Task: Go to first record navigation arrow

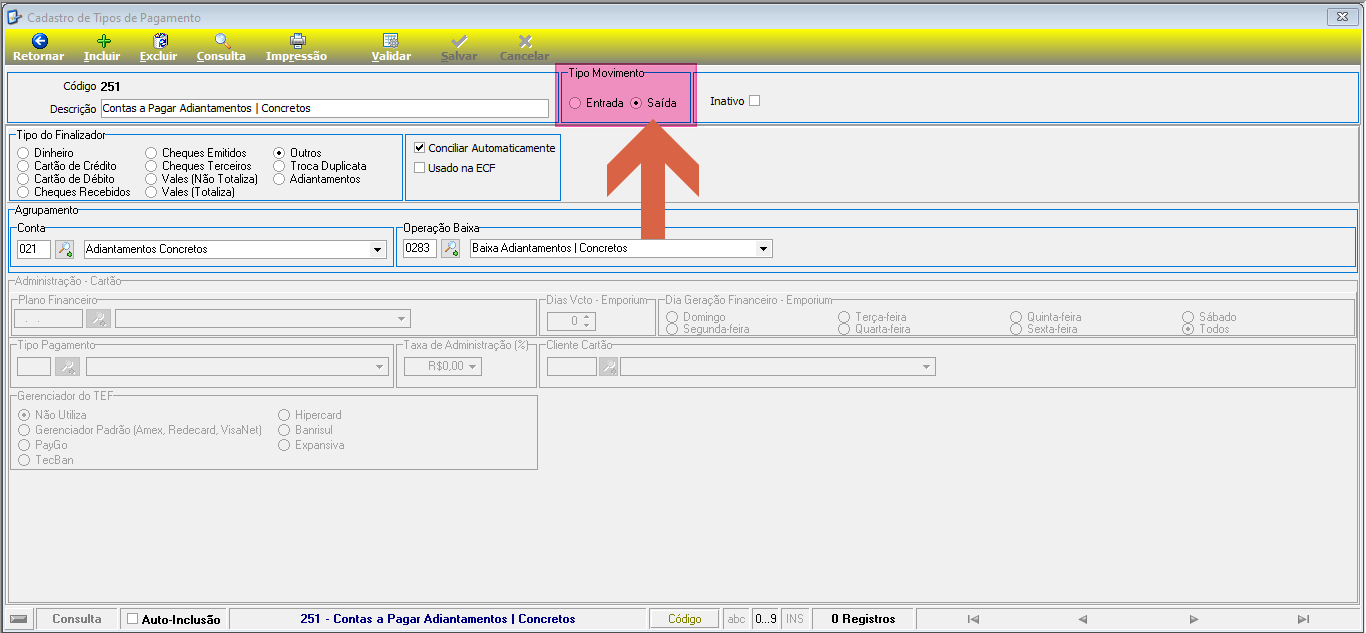Action: pos(973,619)
